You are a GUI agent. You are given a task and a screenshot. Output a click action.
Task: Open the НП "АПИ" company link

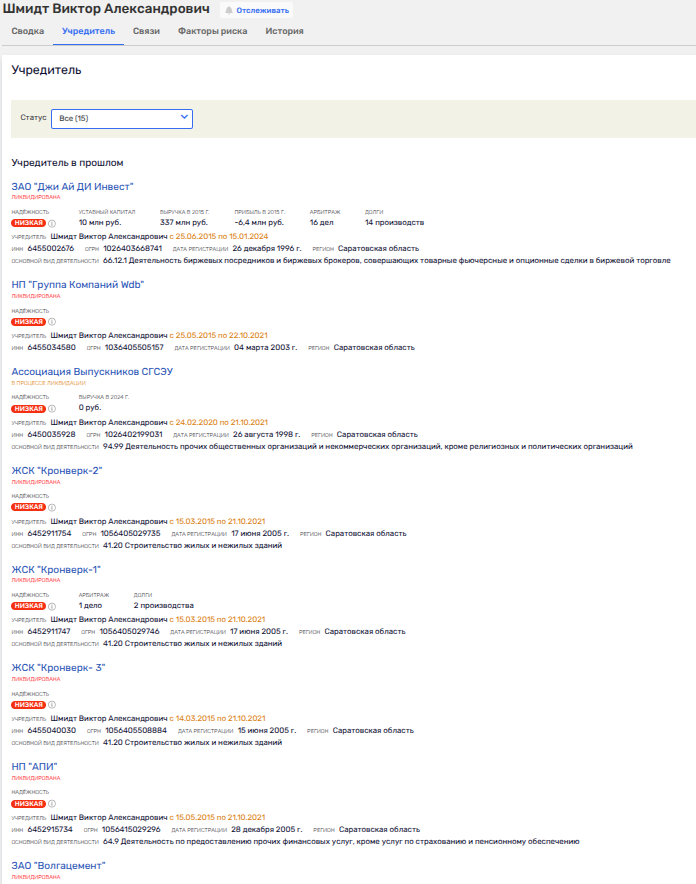click(x=34, y=766)
